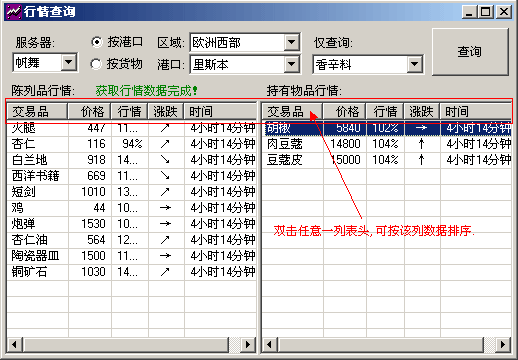The width and height of the screenshot is (518, 360).
Task: Click left table scrollbar right arrow
Action: pos(248,345)
